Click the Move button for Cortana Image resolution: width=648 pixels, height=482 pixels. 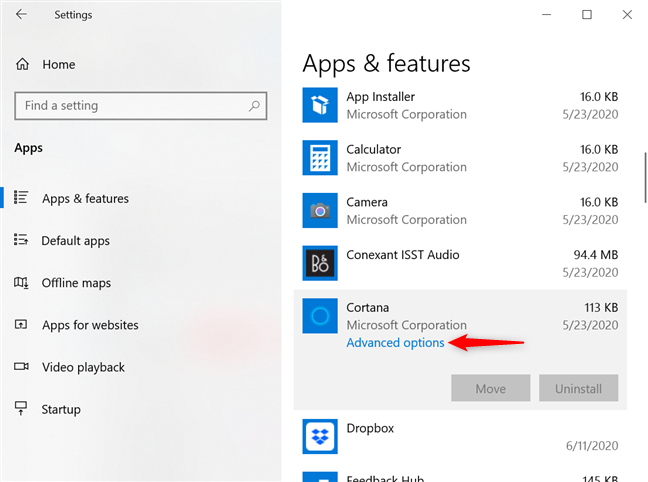491,388
